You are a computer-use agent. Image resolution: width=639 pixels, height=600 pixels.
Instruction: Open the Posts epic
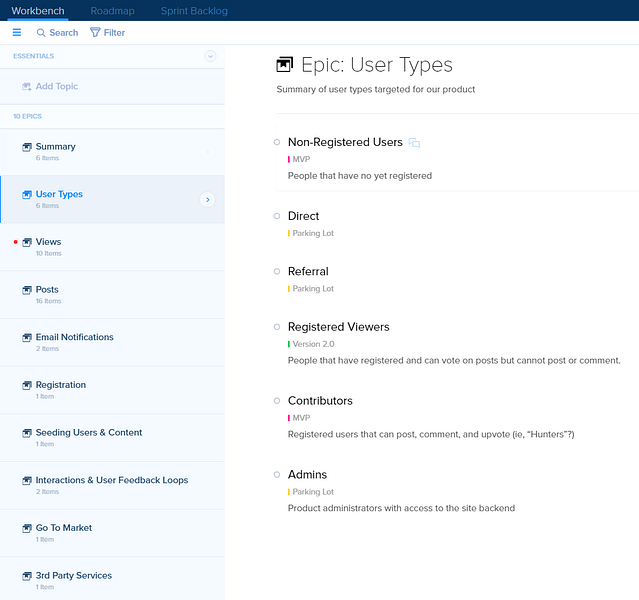(x=112, y=295)
